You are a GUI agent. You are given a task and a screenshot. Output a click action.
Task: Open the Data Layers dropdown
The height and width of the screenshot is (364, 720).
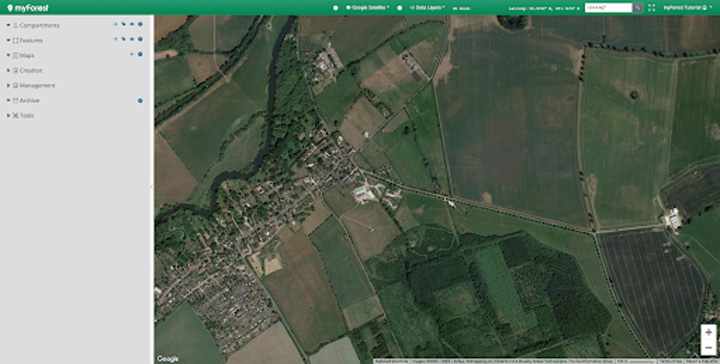coord(427,8)
